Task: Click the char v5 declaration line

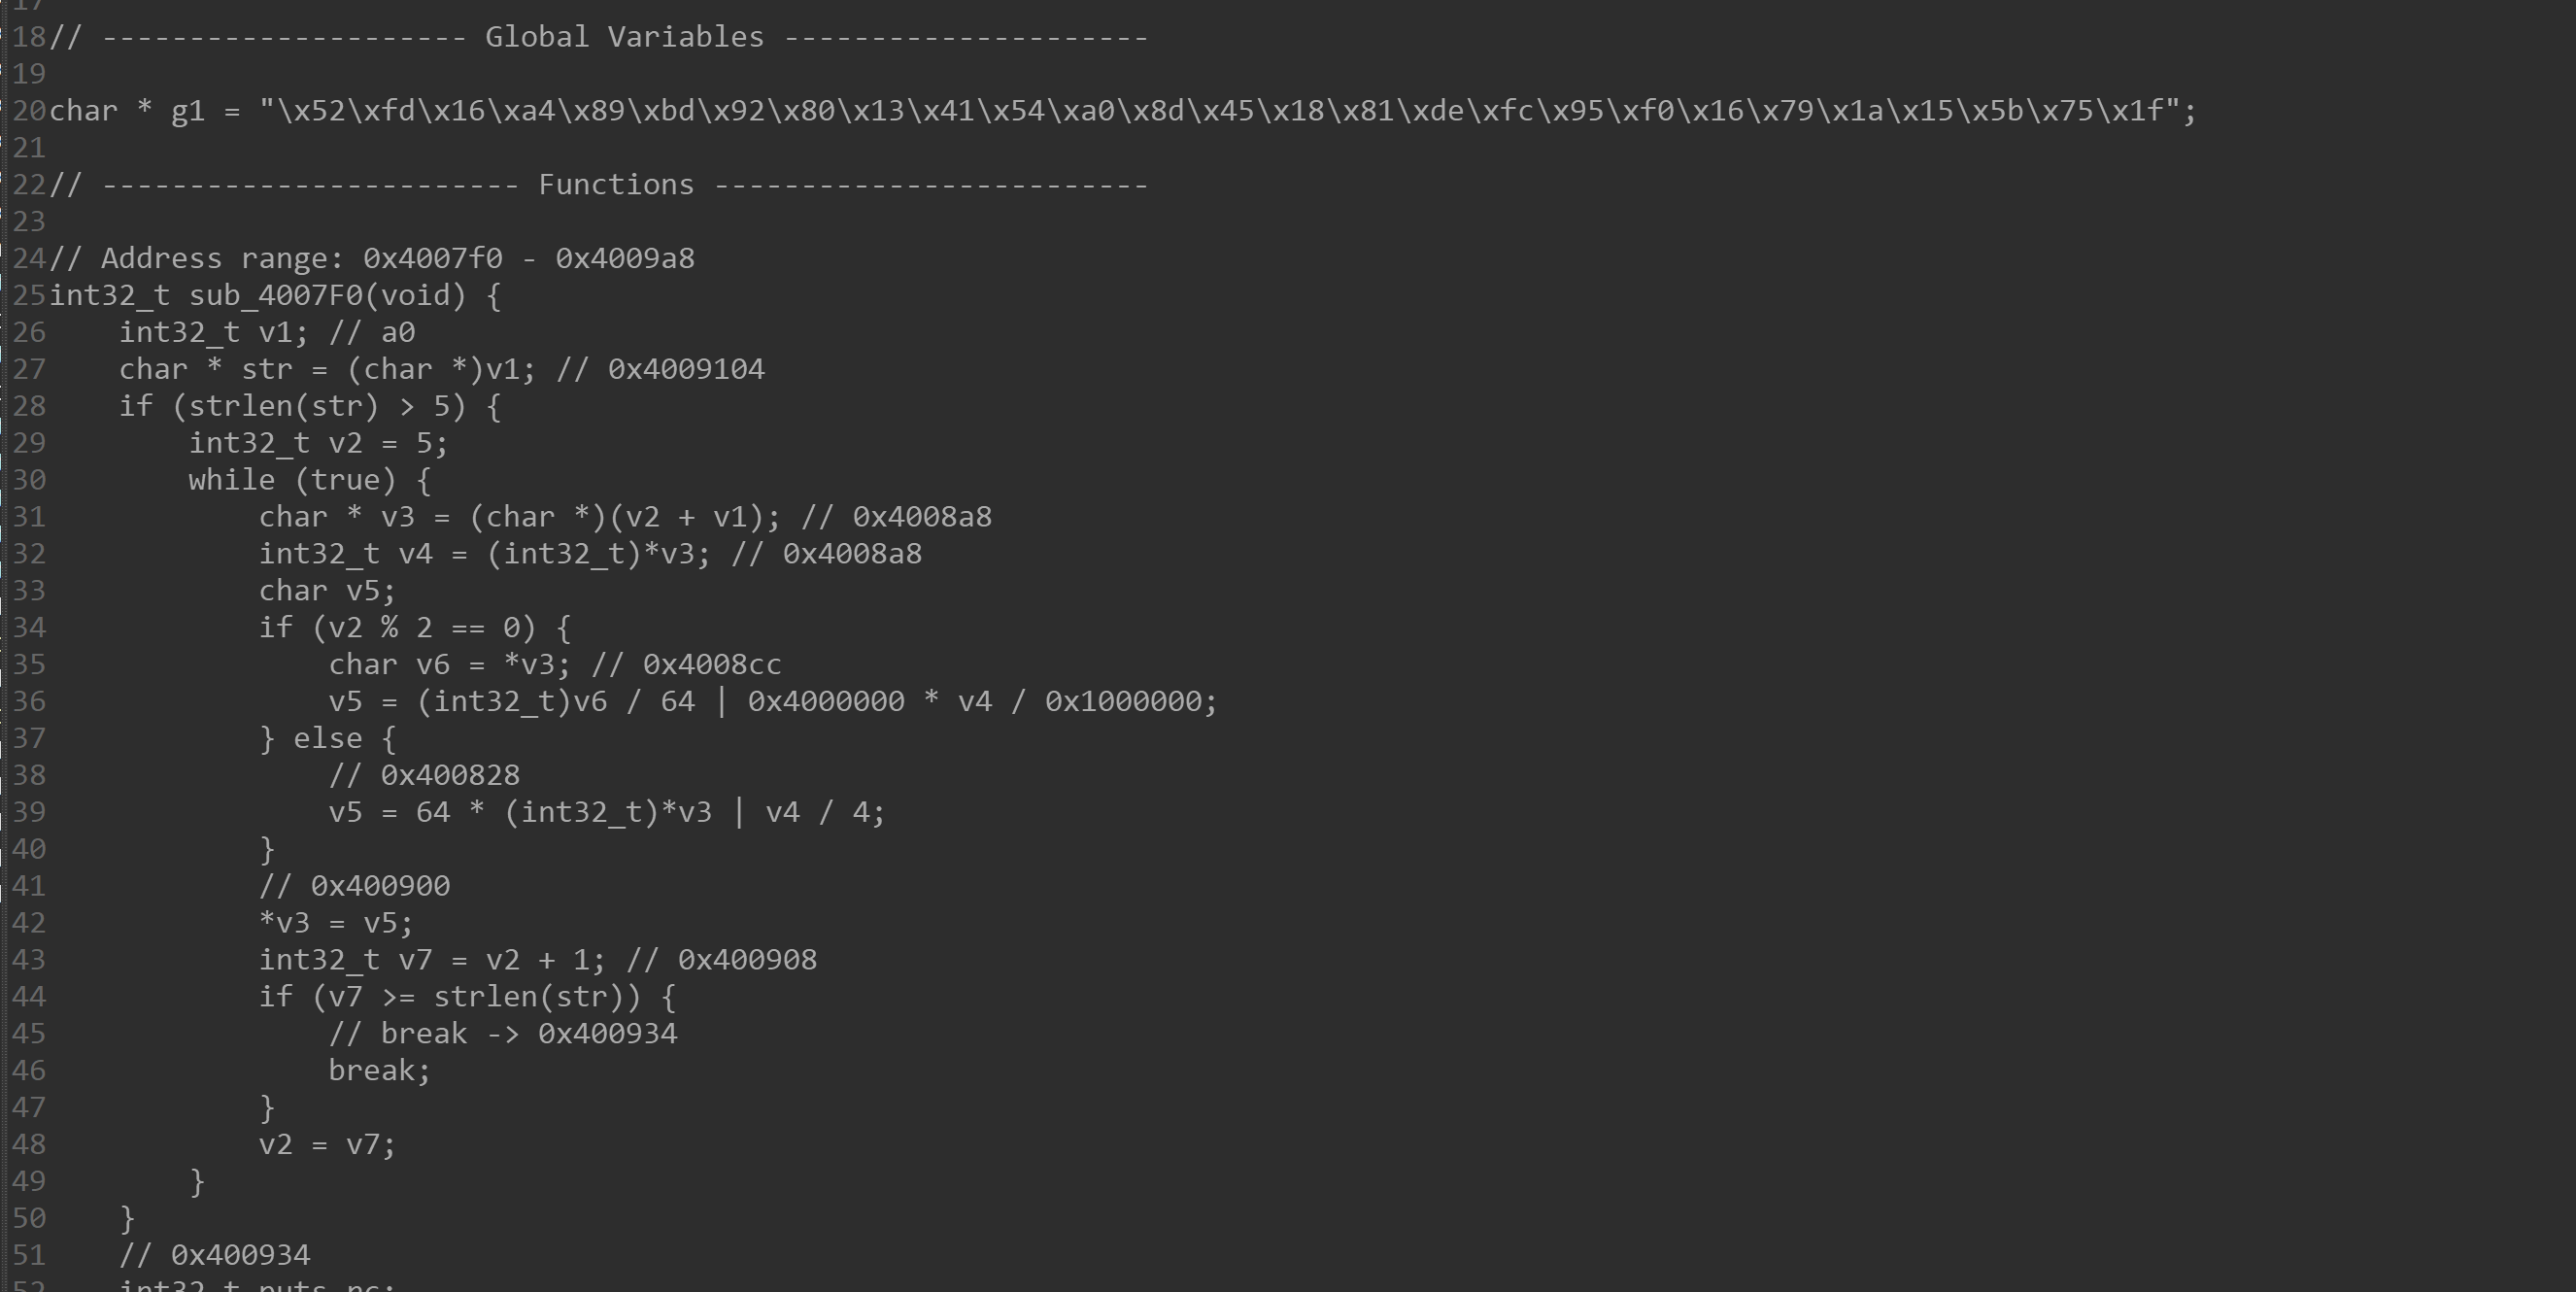Action: coord(327,591)
